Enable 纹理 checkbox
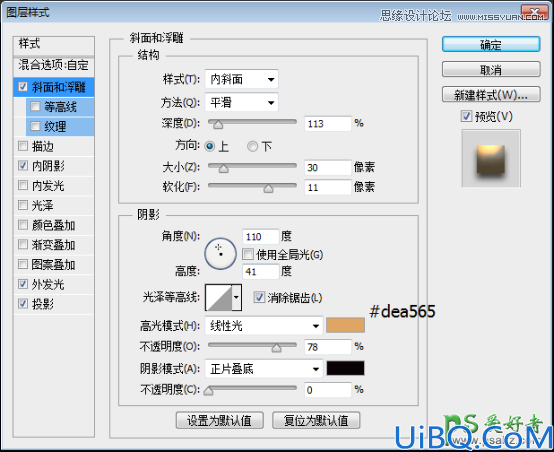The height and width of the screenshot is (452, 554). pyautogui.click(x=35, y=126)
